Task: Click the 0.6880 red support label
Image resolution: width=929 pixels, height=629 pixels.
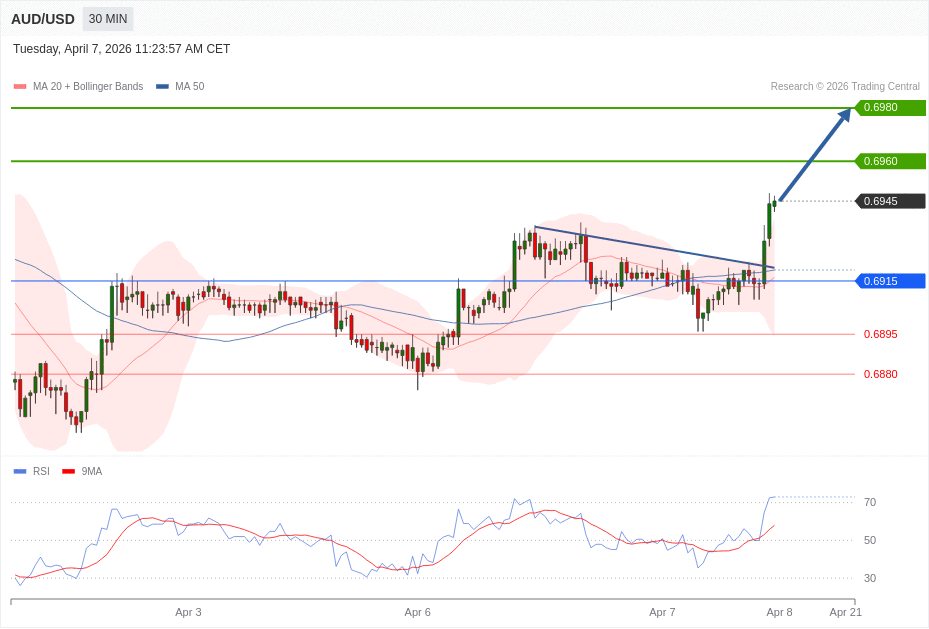Action: (x=880, y=374)
